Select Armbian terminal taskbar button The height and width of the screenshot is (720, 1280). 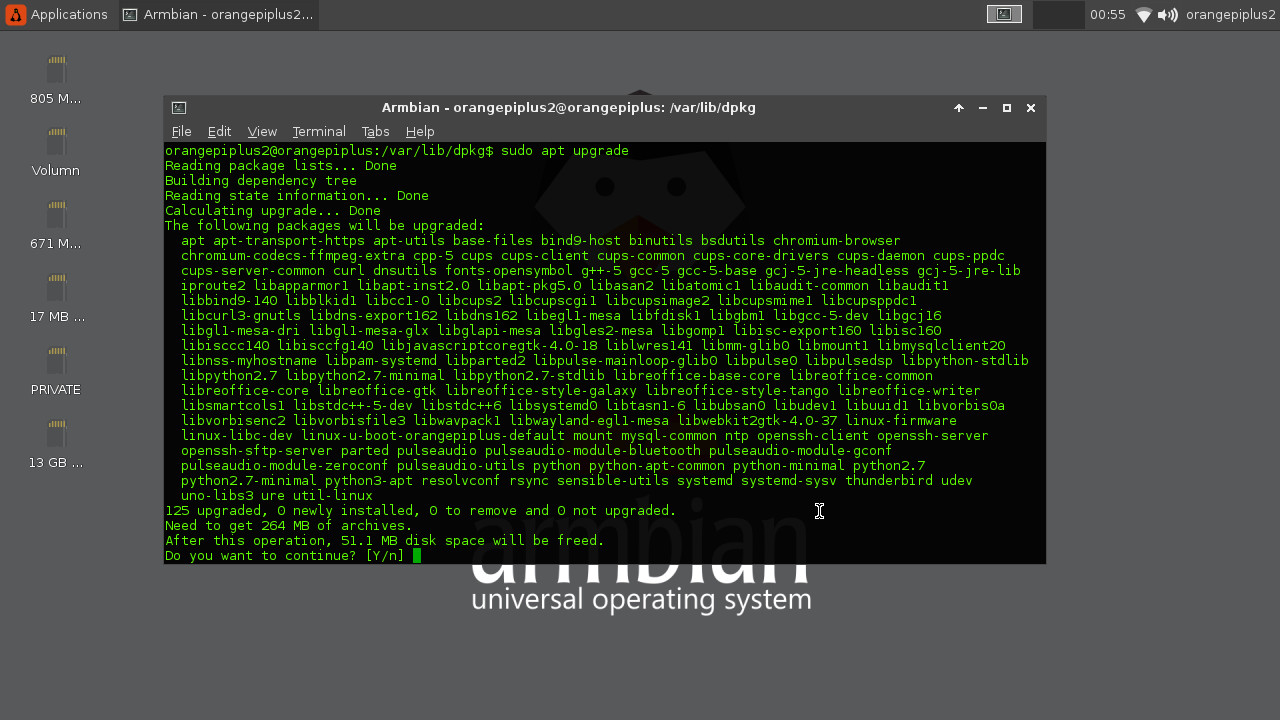coord(218,14)
